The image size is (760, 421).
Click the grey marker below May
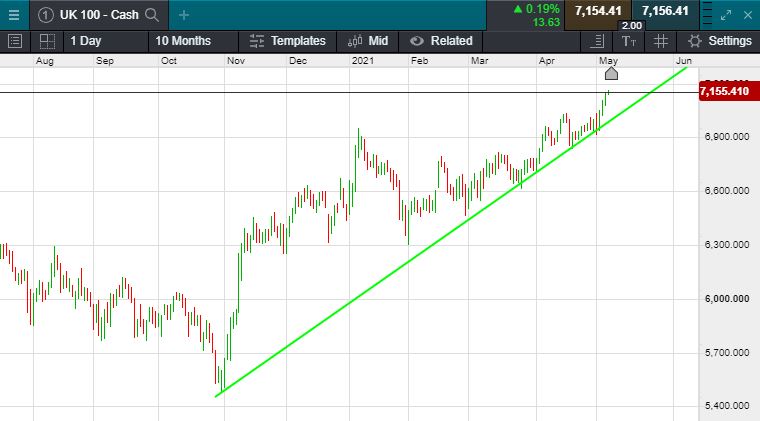611,74
